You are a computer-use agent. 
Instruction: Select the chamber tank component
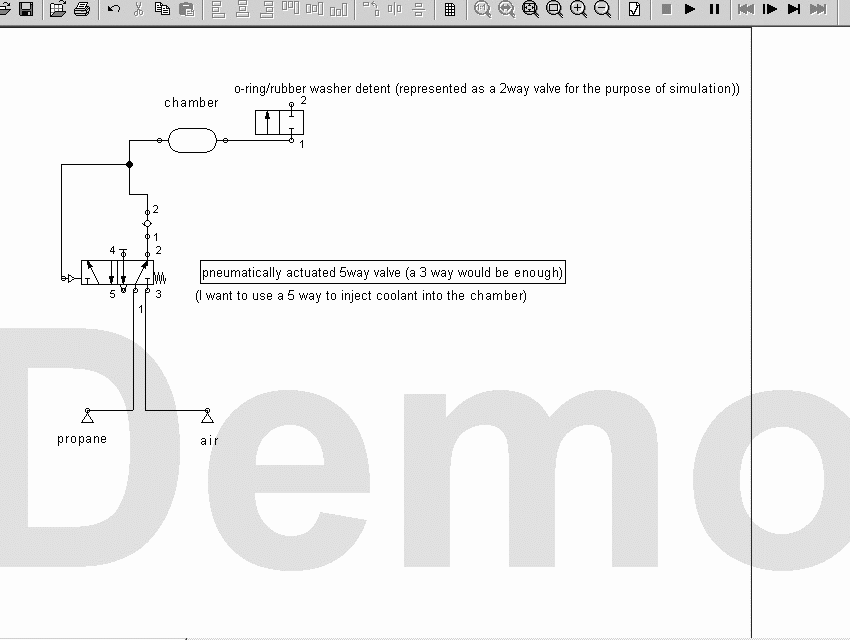192,141
